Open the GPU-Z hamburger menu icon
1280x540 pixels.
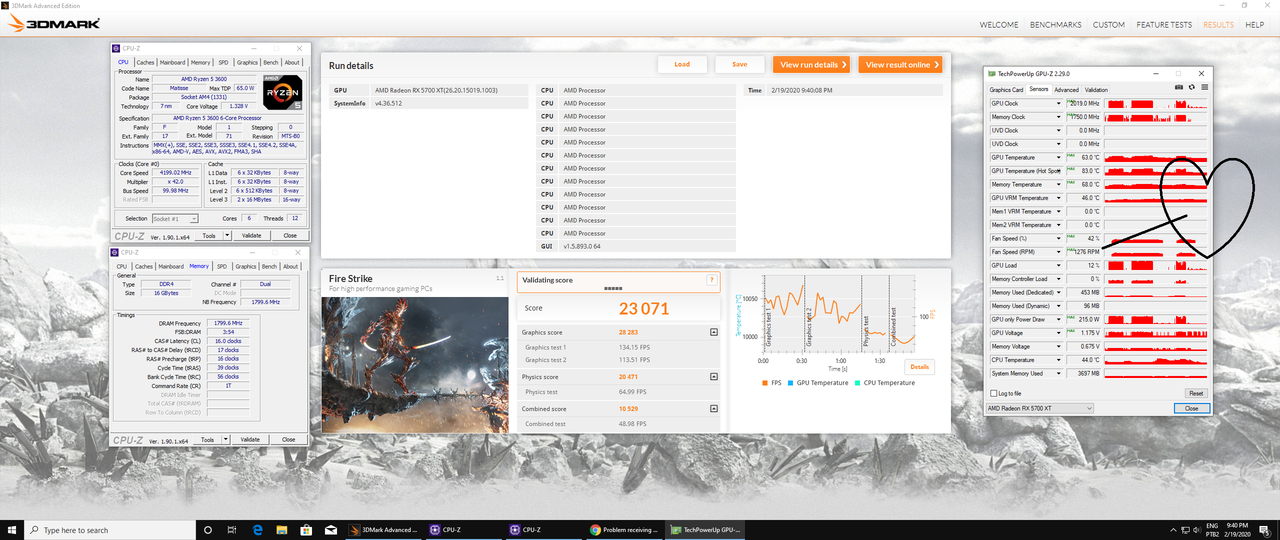(x=1204, y=89)
